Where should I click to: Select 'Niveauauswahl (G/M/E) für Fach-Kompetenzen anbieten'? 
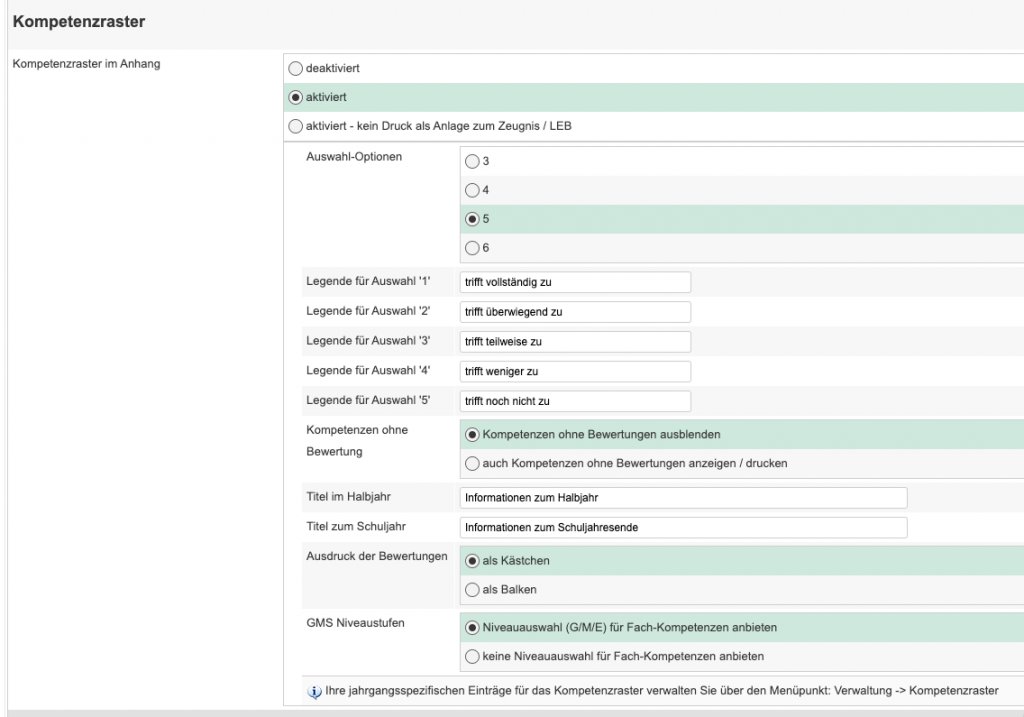(472, 628)
